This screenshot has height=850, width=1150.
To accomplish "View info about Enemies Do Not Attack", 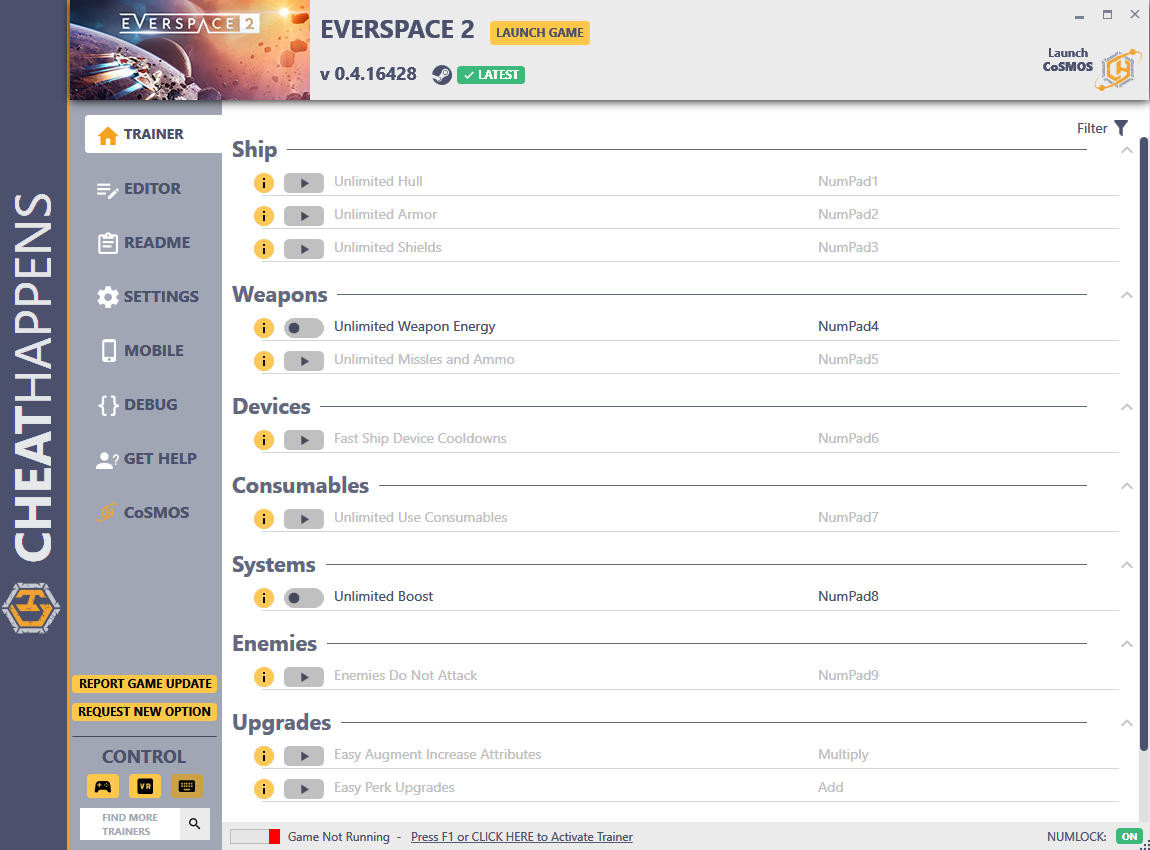I will coord(264,677).
